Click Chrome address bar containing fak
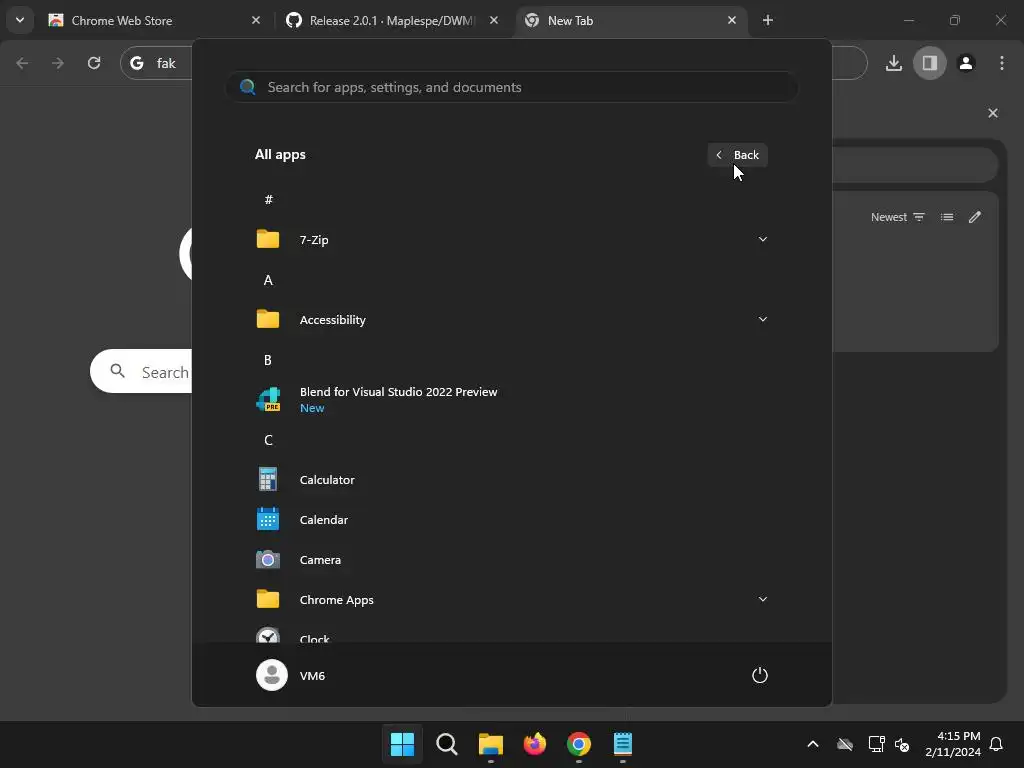The width and height of the screenshot is (1024, 768). point(157,63)
